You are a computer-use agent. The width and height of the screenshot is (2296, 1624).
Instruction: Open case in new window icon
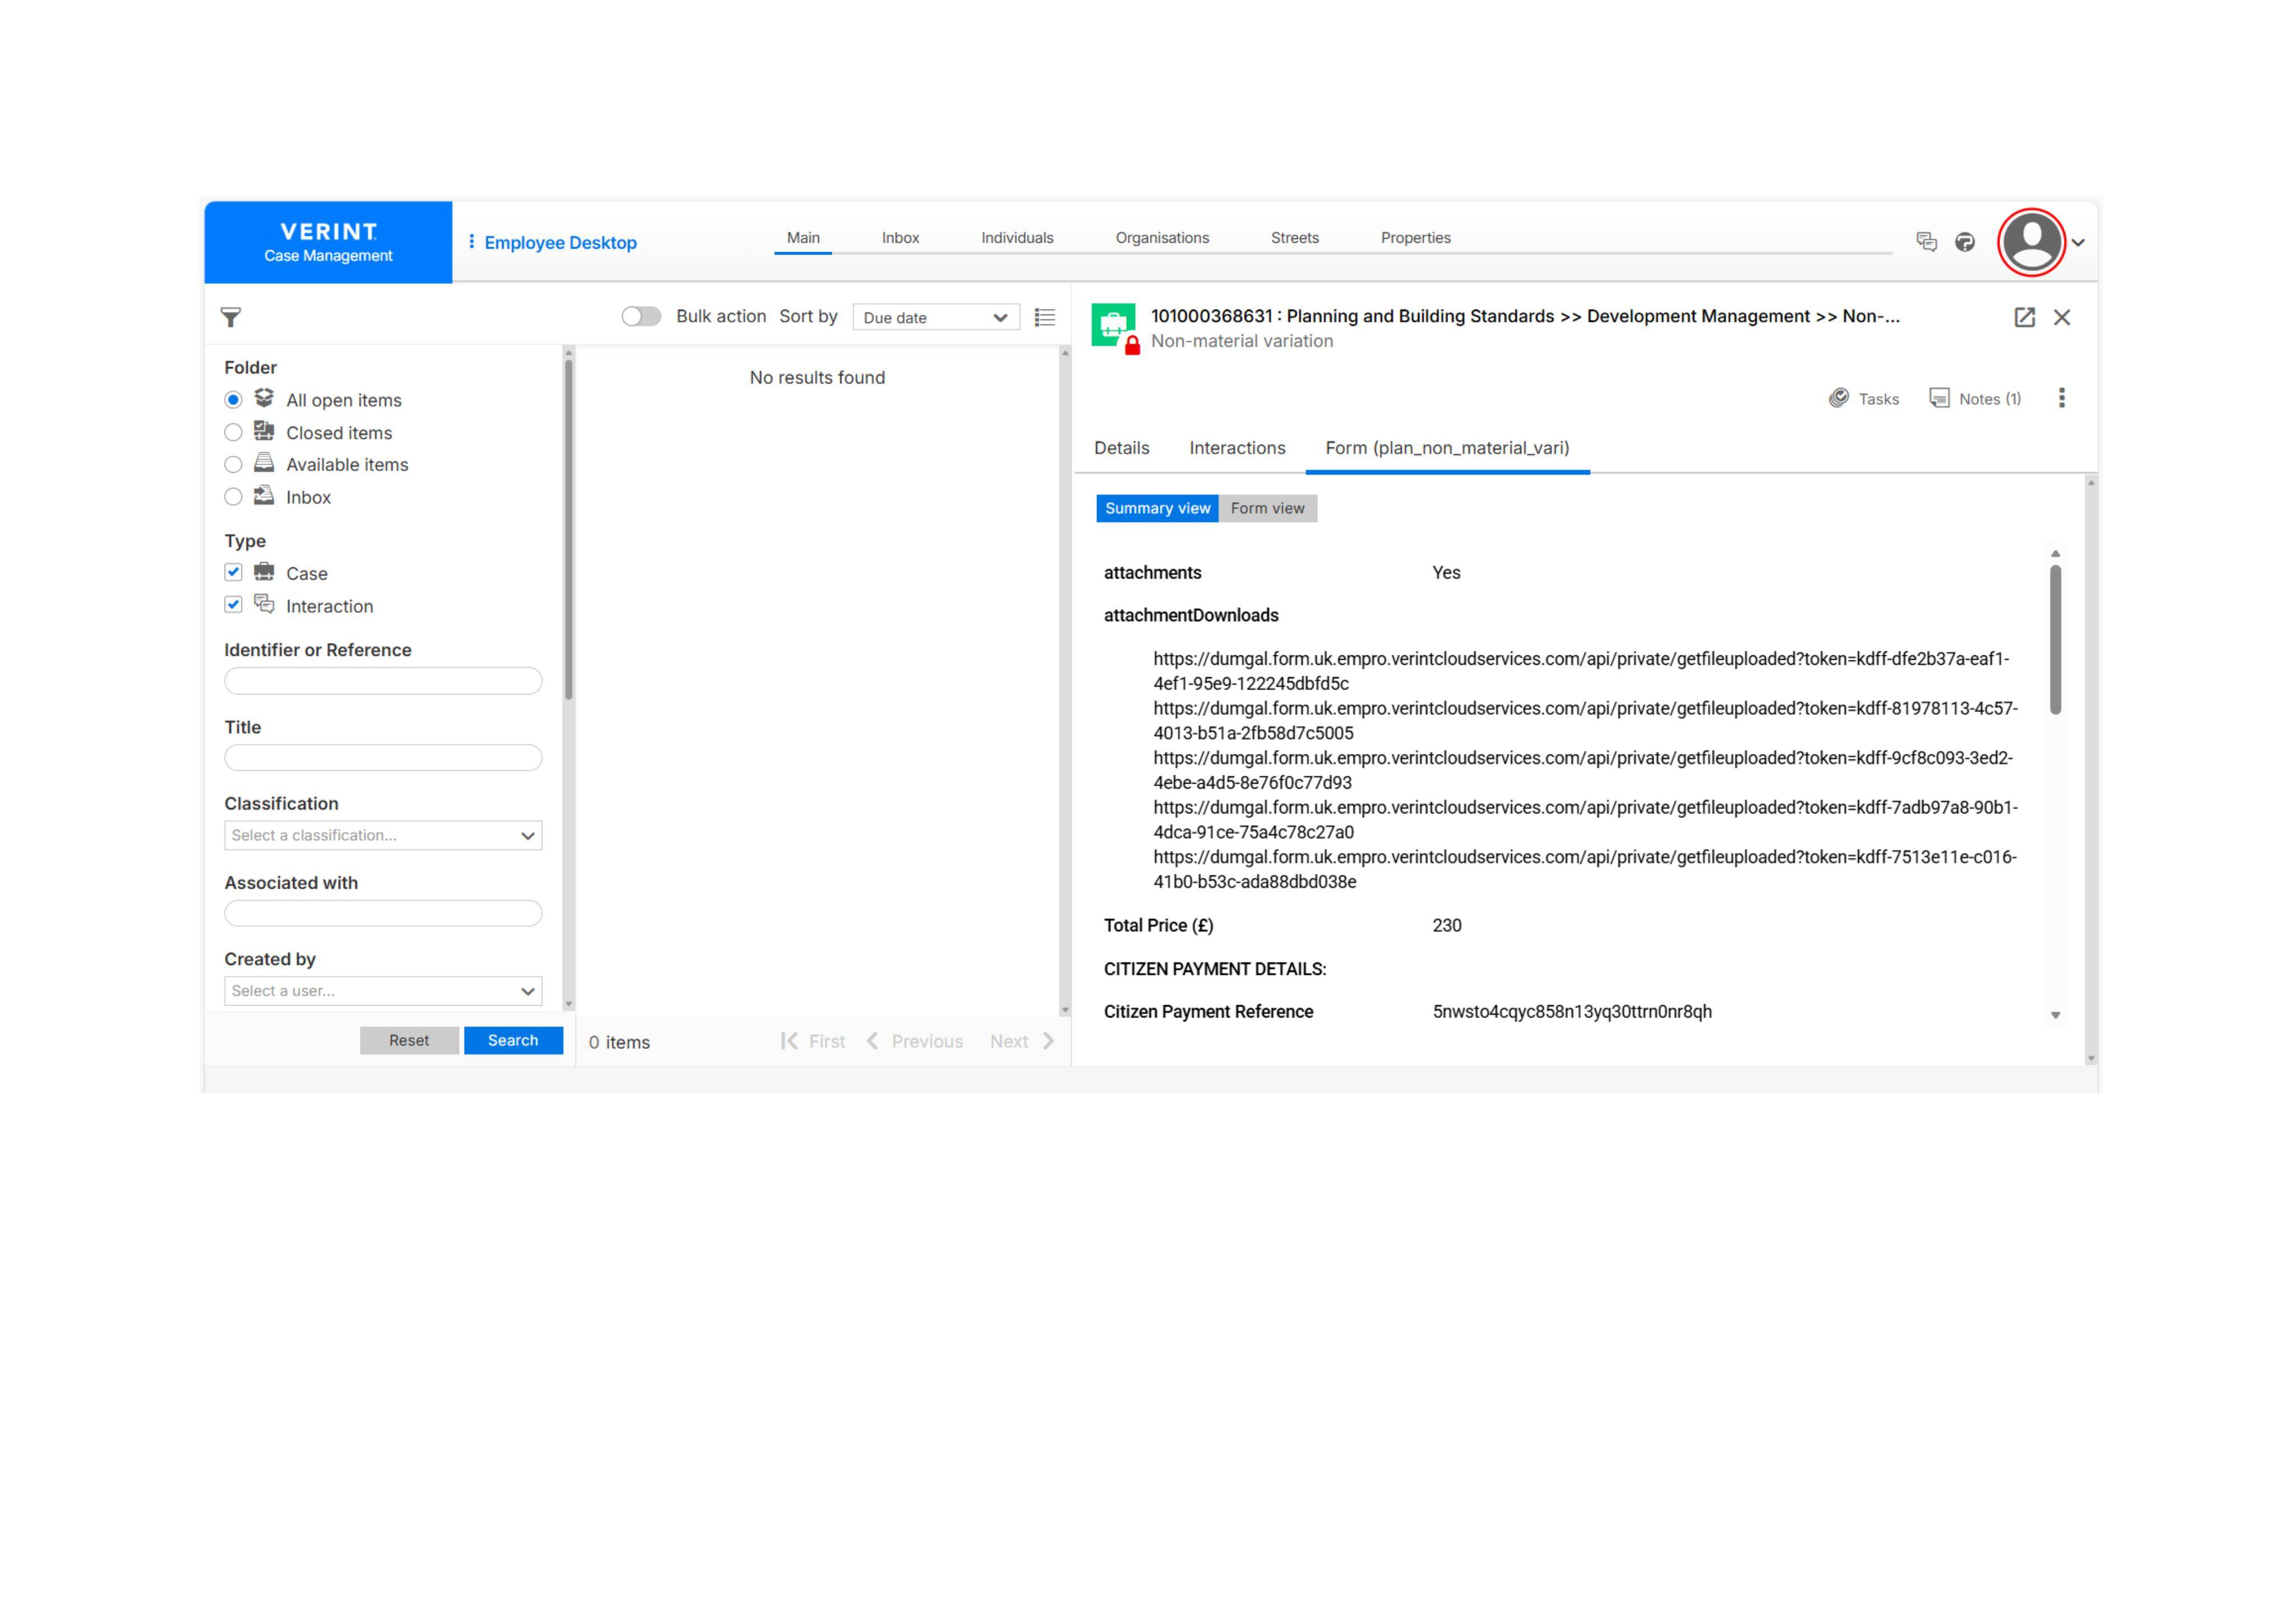[2024, 317]
